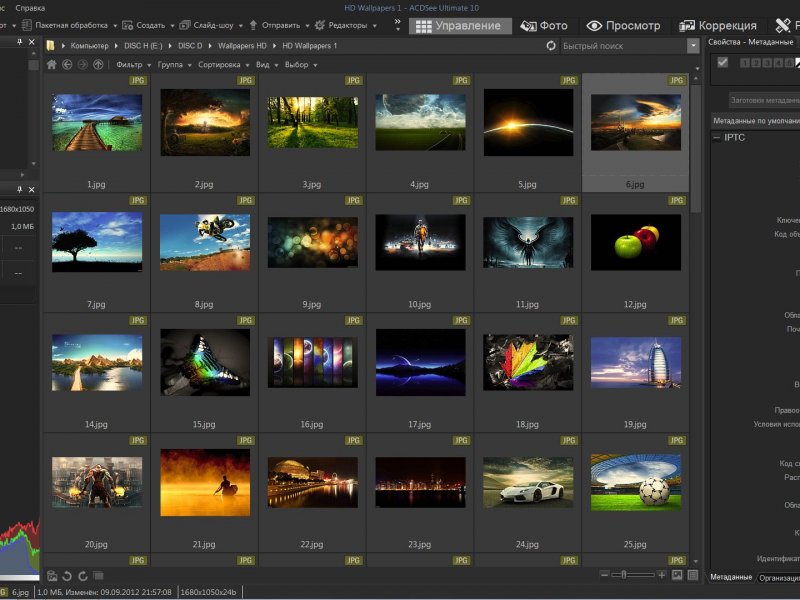Select the 12.jpg apples thumbnail
Viewport: 800px width, 600px height.
(x=636, y=242)
